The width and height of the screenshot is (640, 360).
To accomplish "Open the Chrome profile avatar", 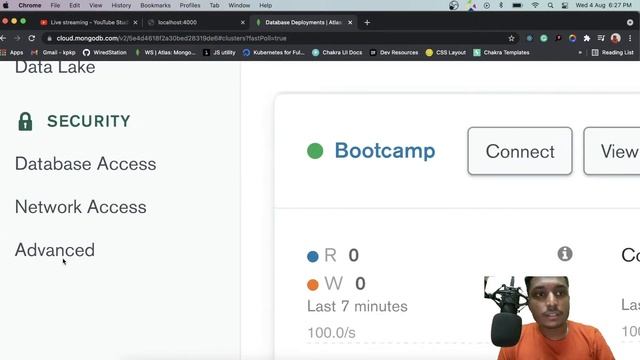I will [x=616, y=38].
